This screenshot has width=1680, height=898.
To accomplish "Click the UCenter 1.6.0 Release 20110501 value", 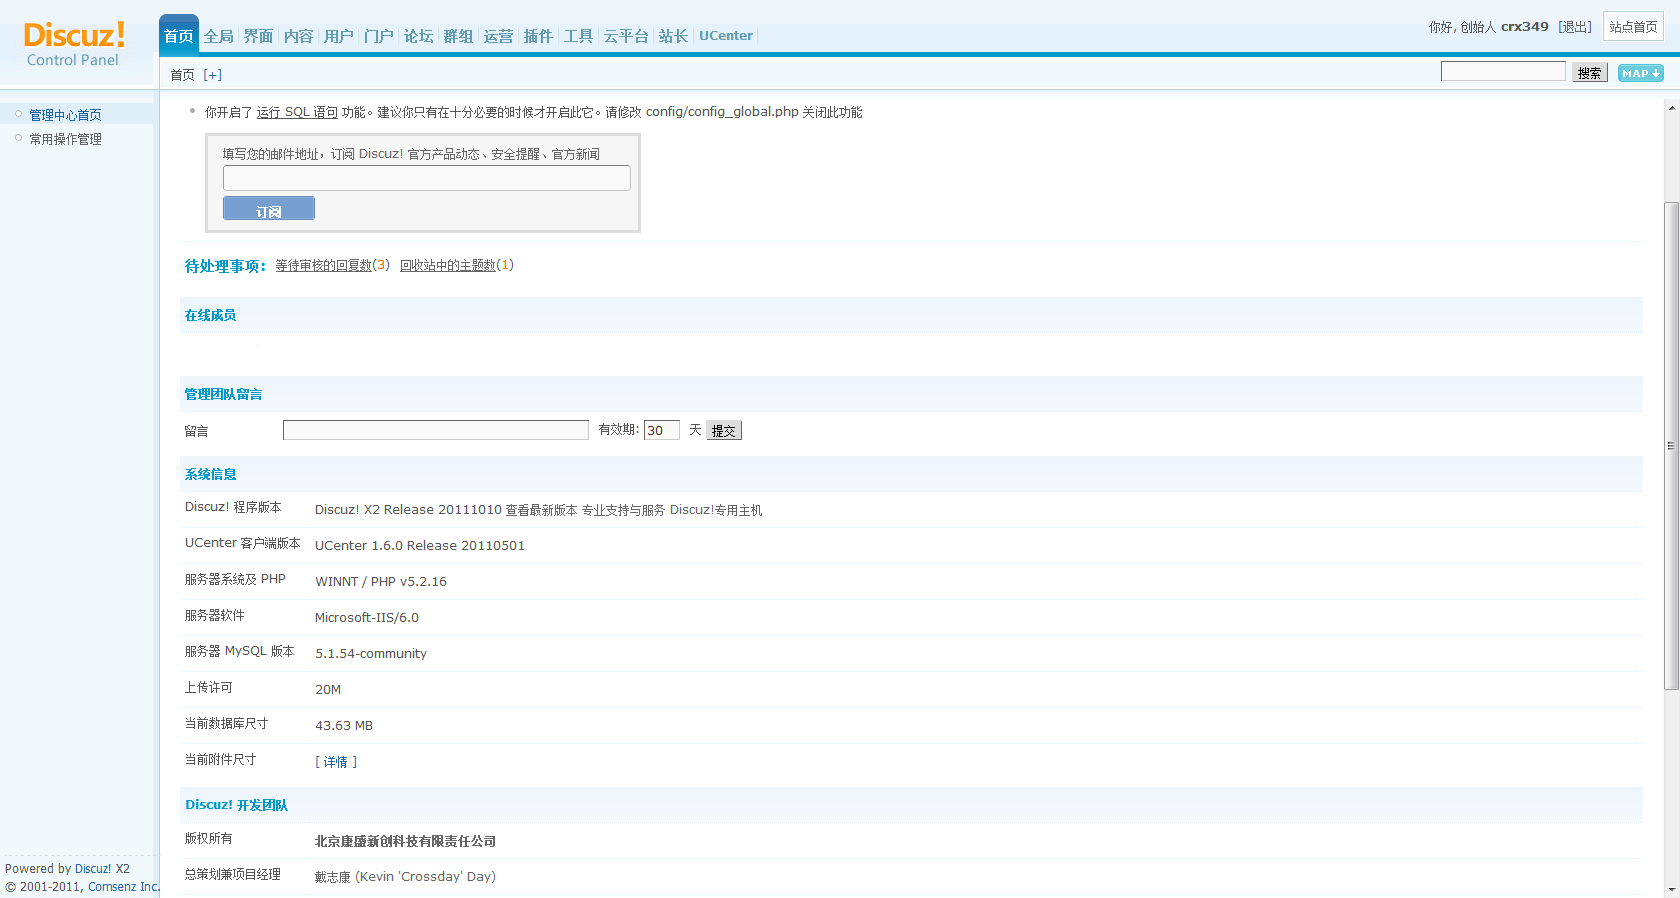I will click(x=420, y=546).
